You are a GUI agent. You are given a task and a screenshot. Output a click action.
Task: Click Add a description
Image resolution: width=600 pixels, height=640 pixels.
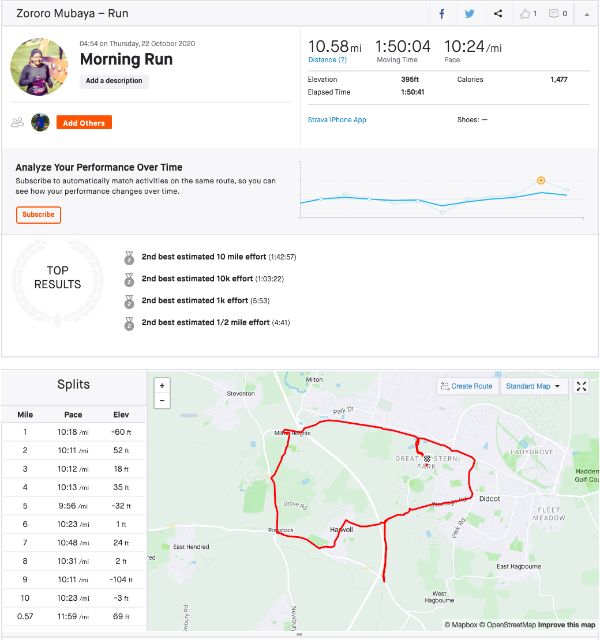(x=114, y=81)
